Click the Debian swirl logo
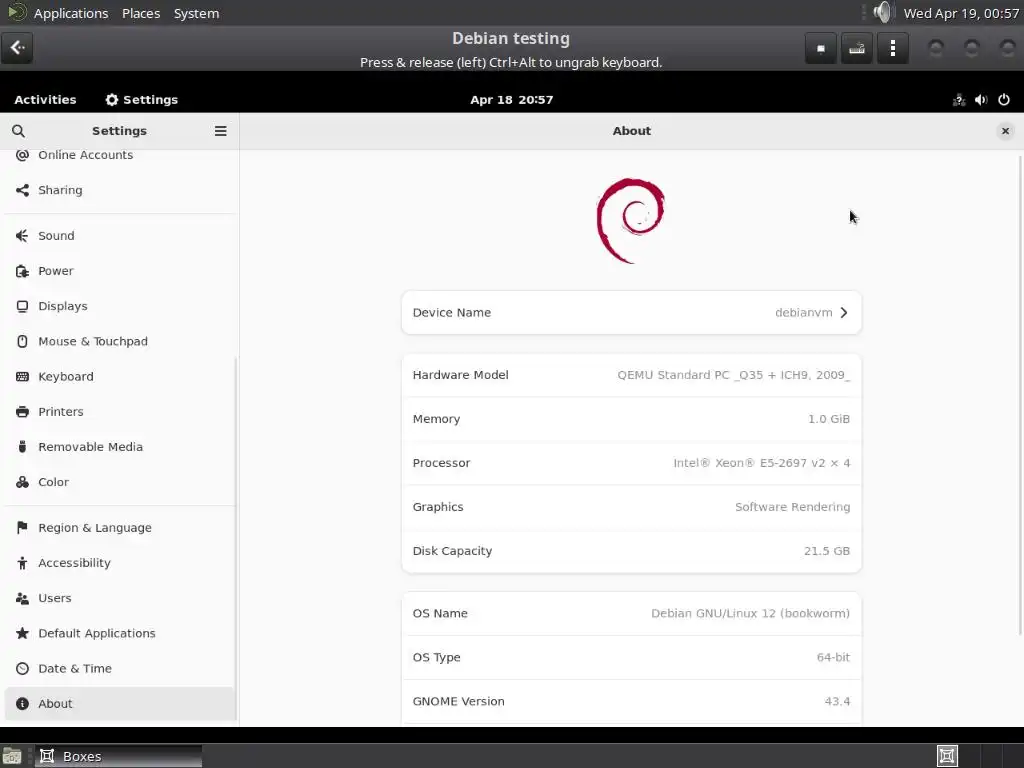Screen dimensions: 1024x768 (631, 221)
